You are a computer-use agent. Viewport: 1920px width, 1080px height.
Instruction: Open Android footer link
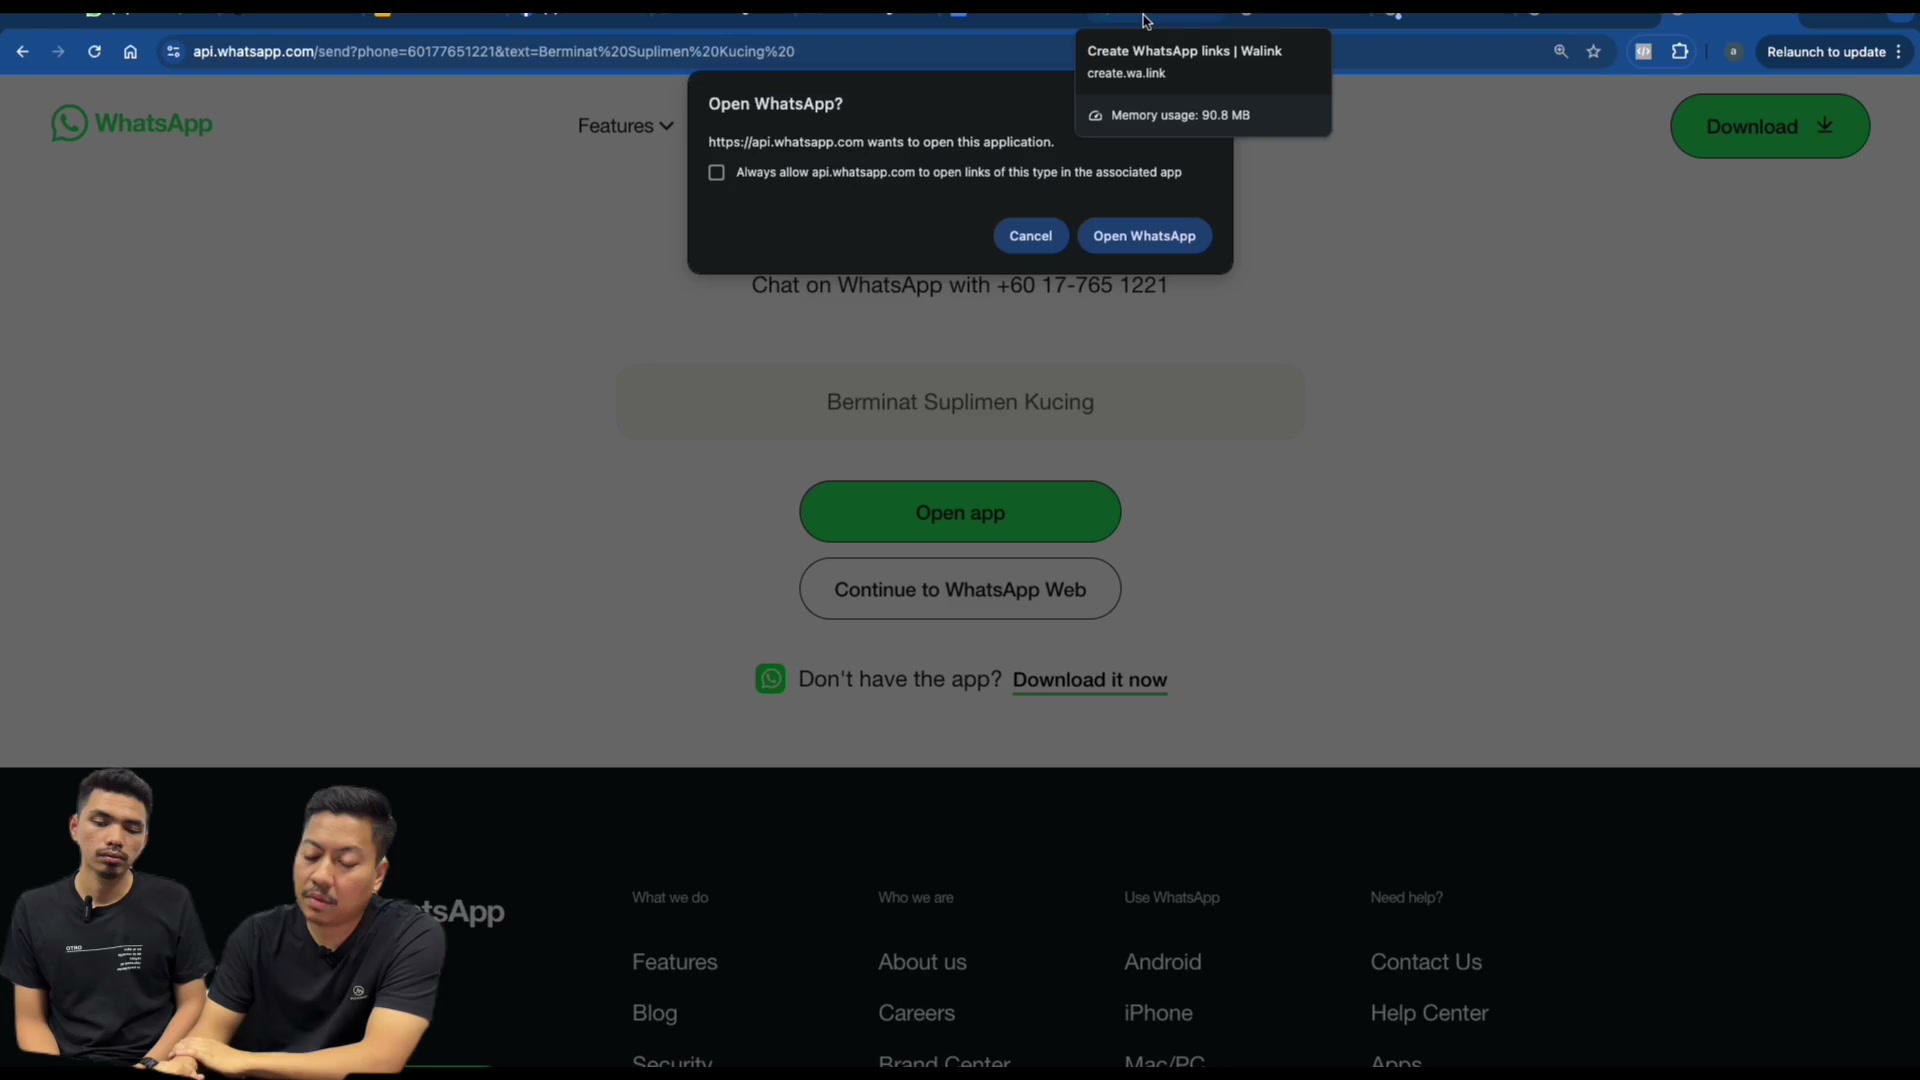click(1163, 962)
